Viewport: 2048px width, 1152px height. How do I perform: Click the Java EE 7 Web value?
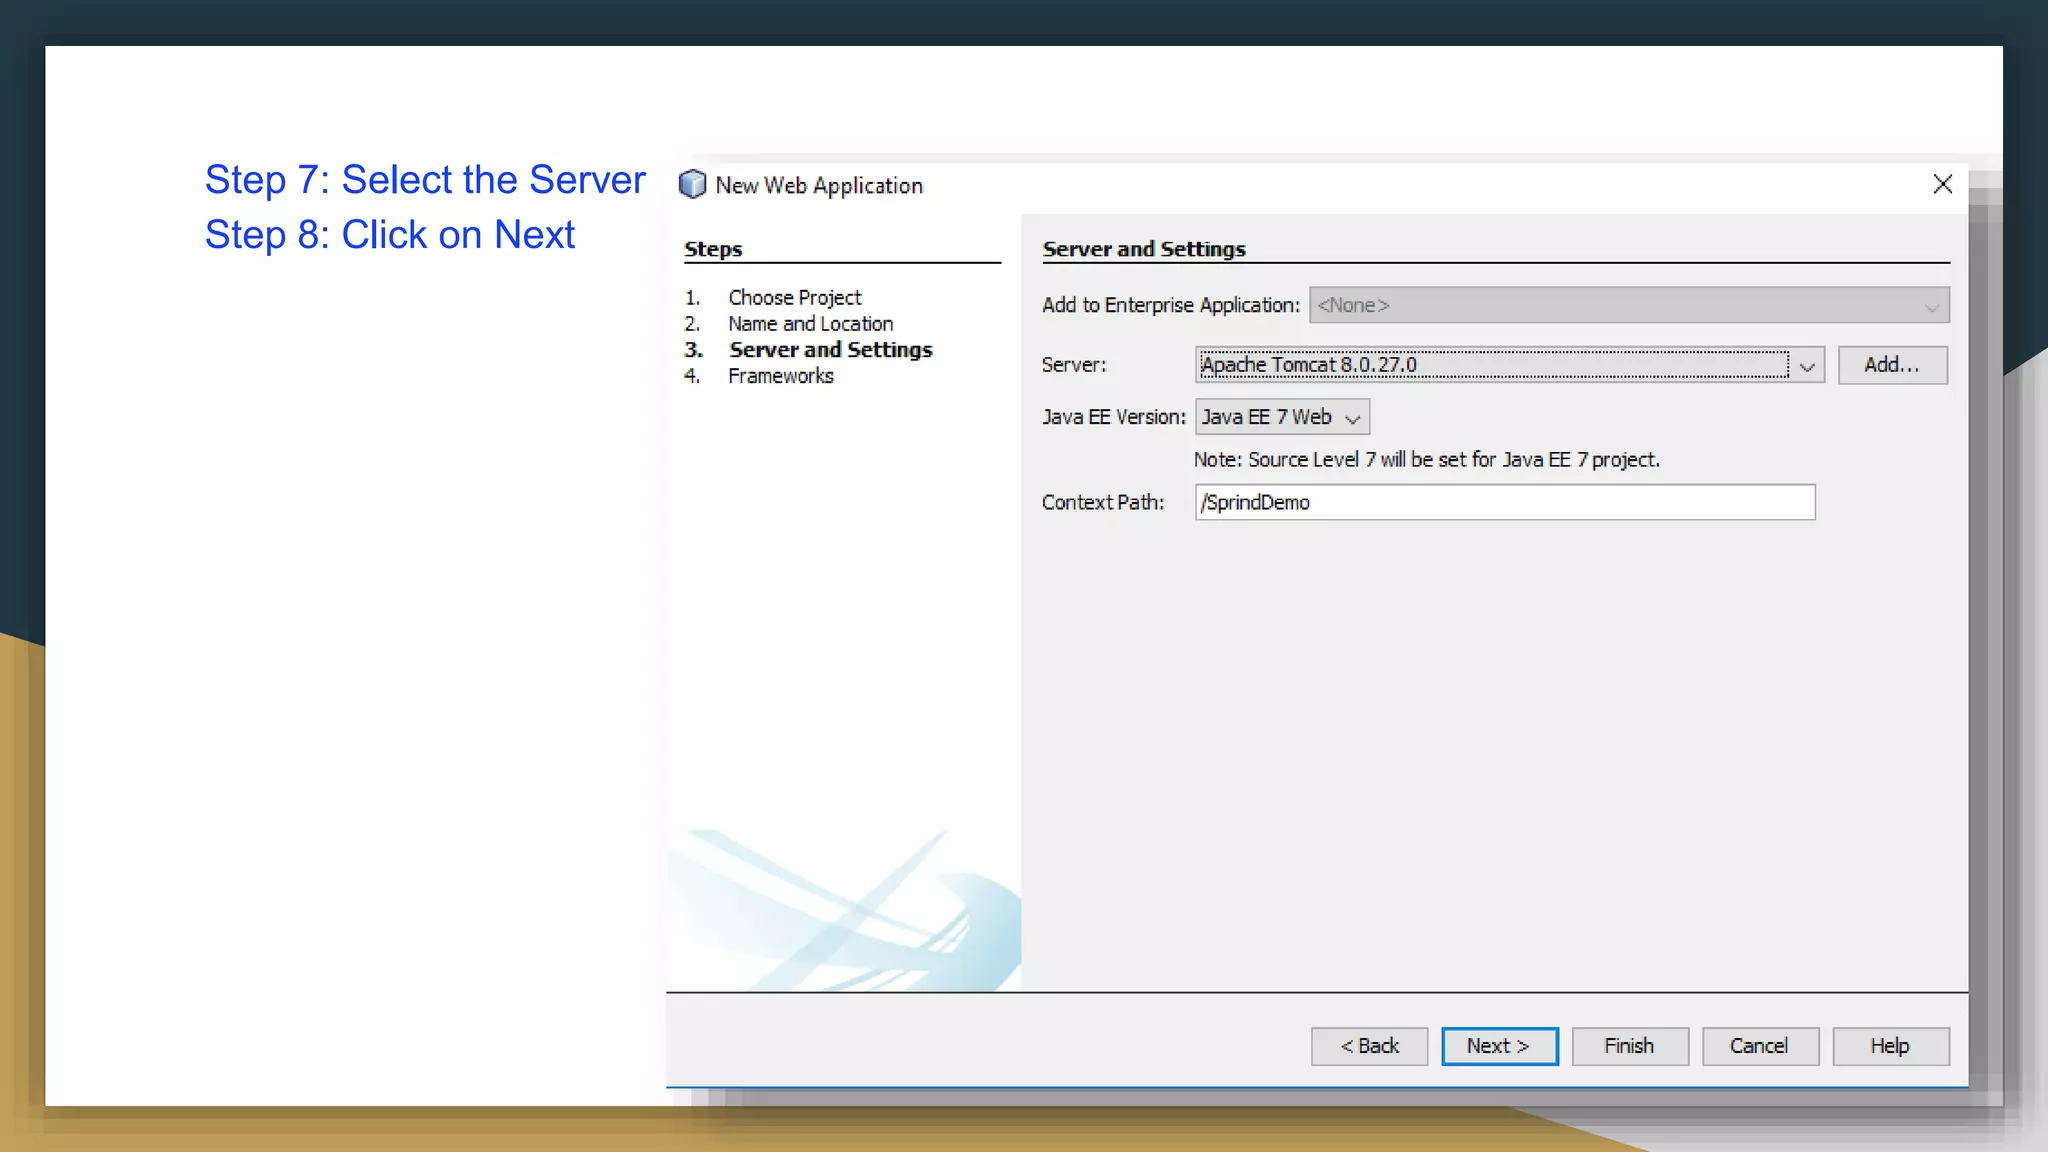coord(1266,417)
